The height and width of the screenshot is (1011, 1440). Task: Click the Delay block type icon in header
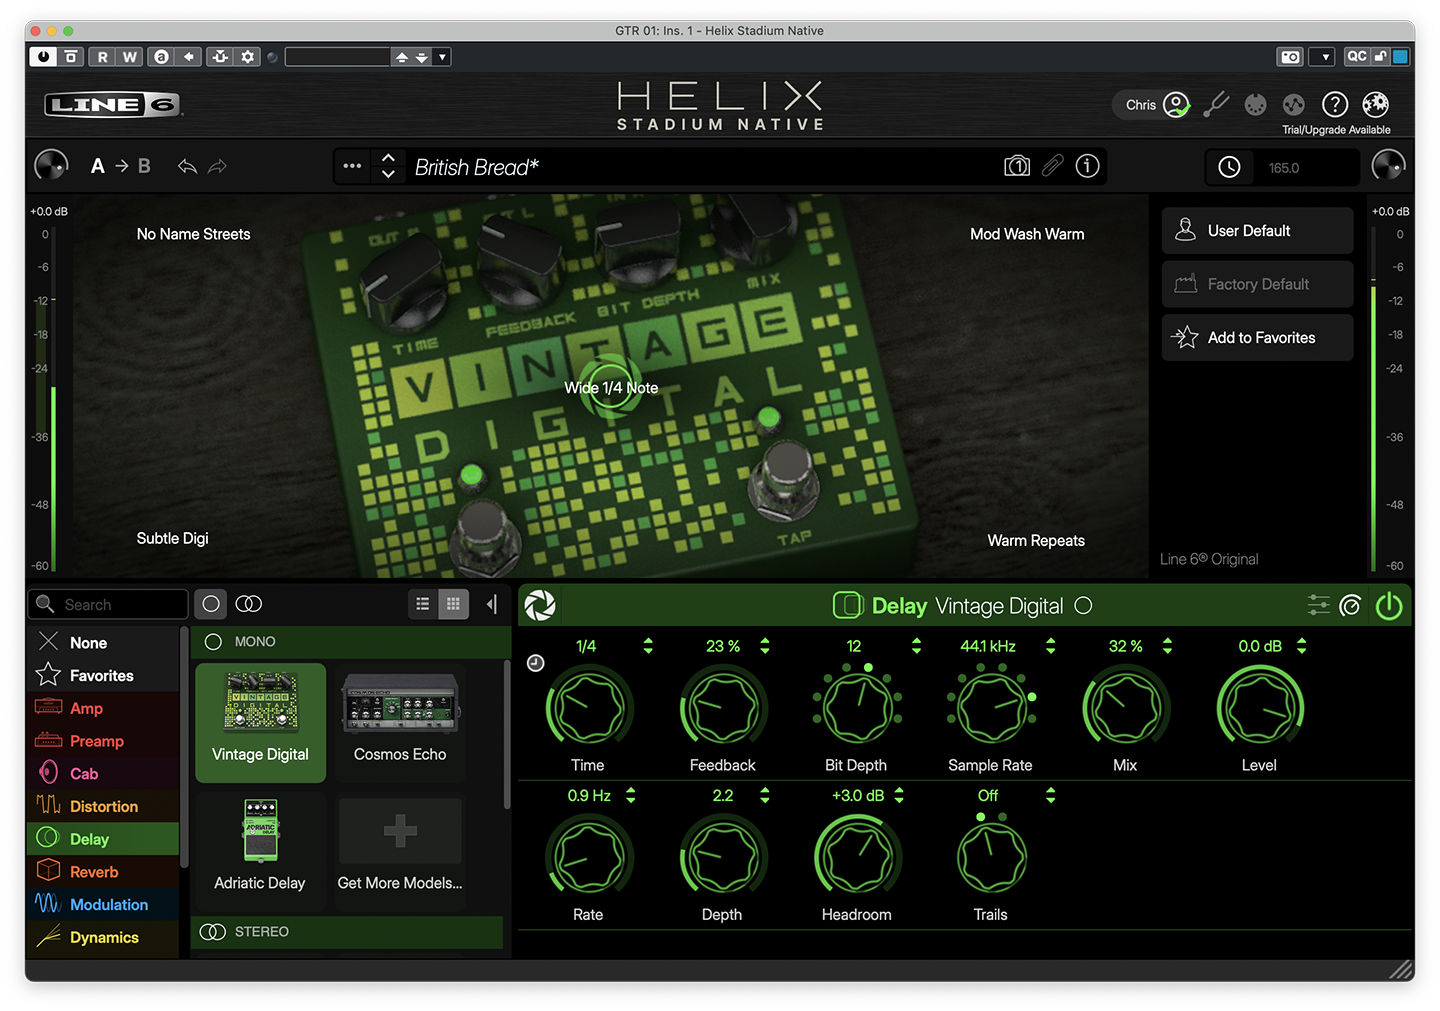(848, 605)
